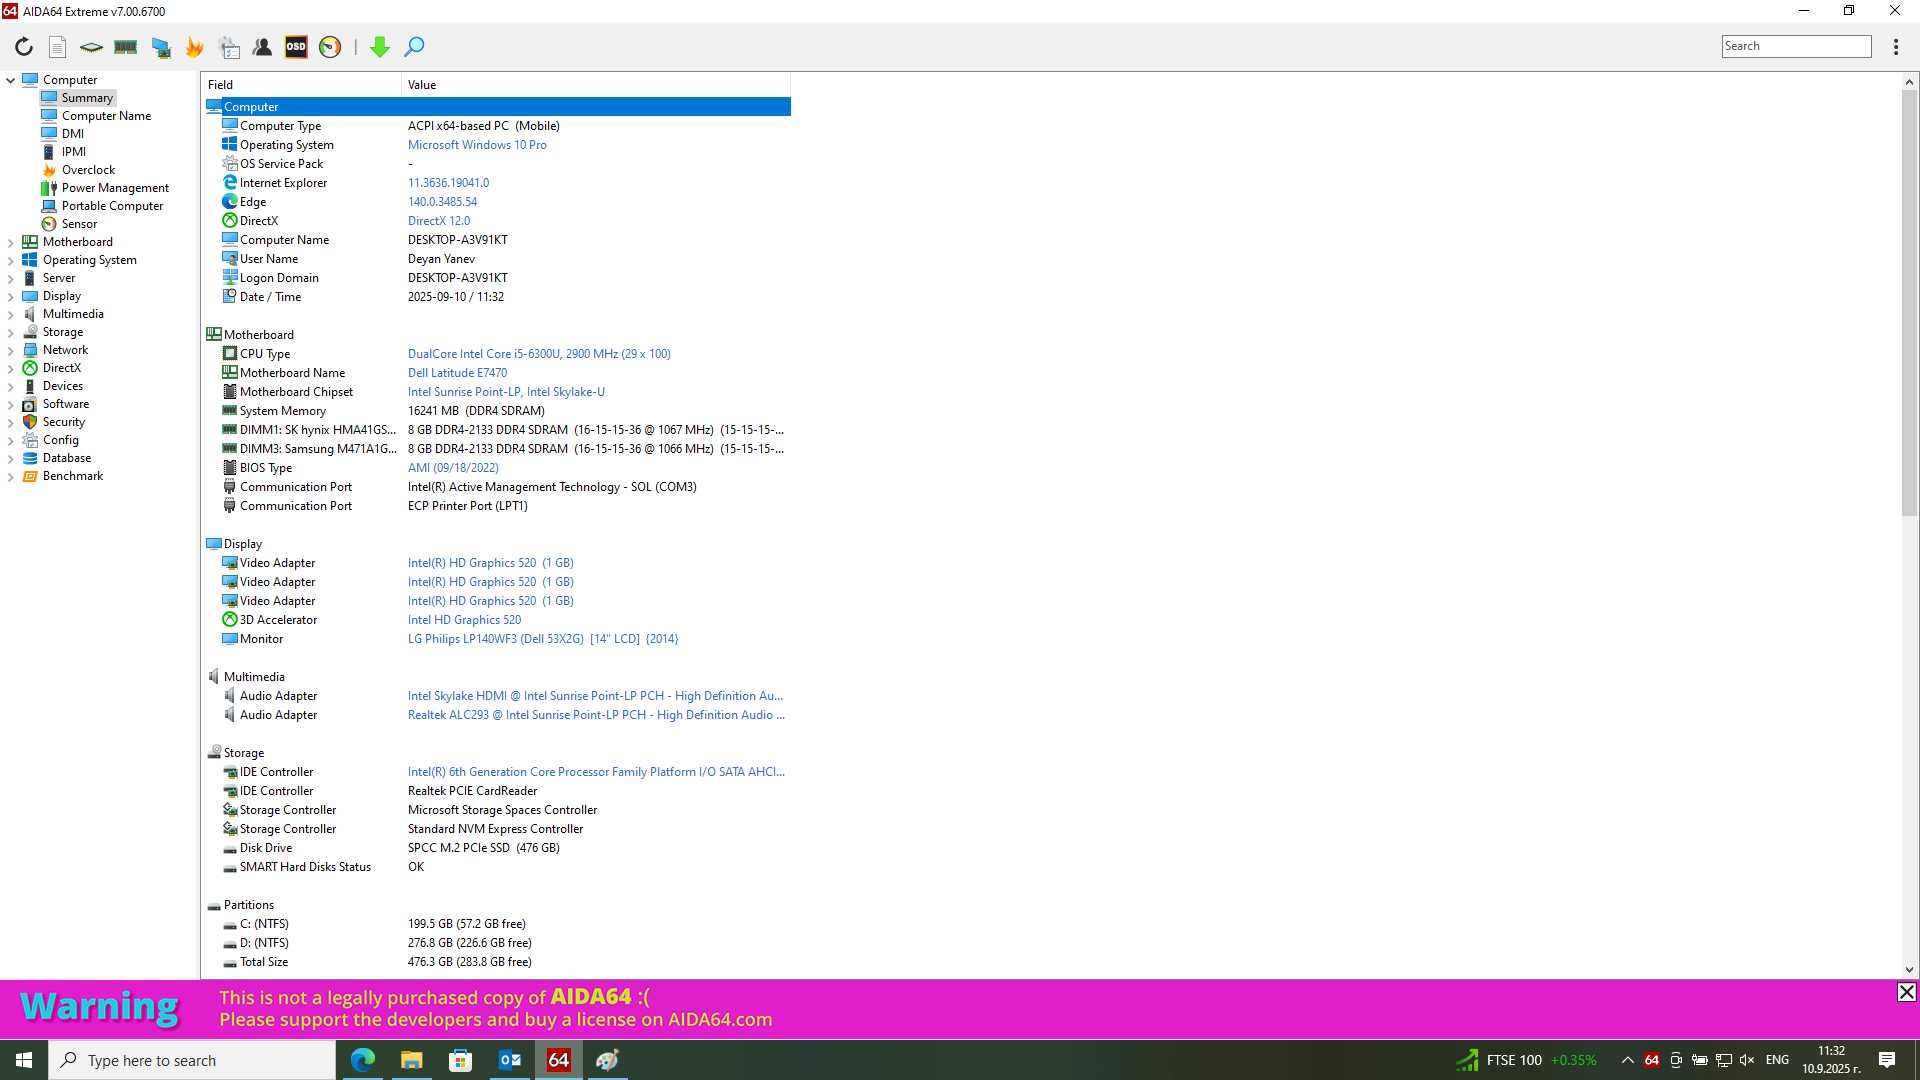Image resolution: width=1920 pixels, height=1080 pixels.
Task: Click the muted volume tray icon
Action: coord(1747,1060)
